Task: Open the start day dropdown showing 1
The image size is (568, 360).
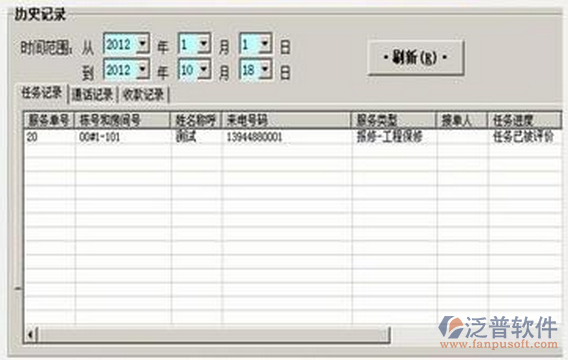Action: [x=266, y=44]
